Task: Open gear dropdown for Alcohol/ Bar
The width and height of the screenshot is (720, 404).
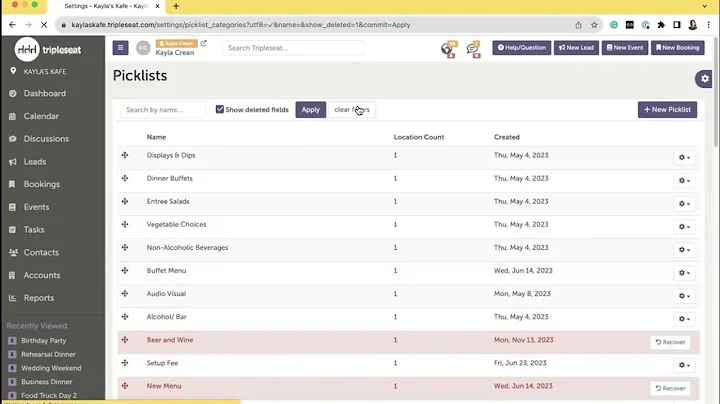Action: [x=684, y=319]
